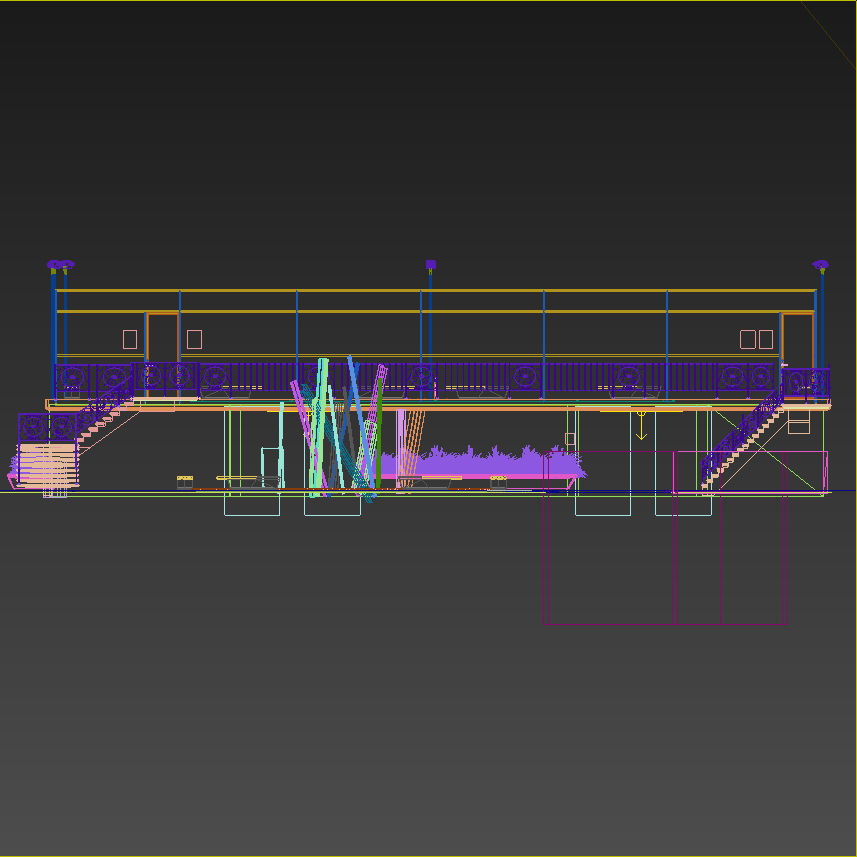Select the small yellow box on ground at left
Screen dimensions: 857x857
(x=185, y=482)
